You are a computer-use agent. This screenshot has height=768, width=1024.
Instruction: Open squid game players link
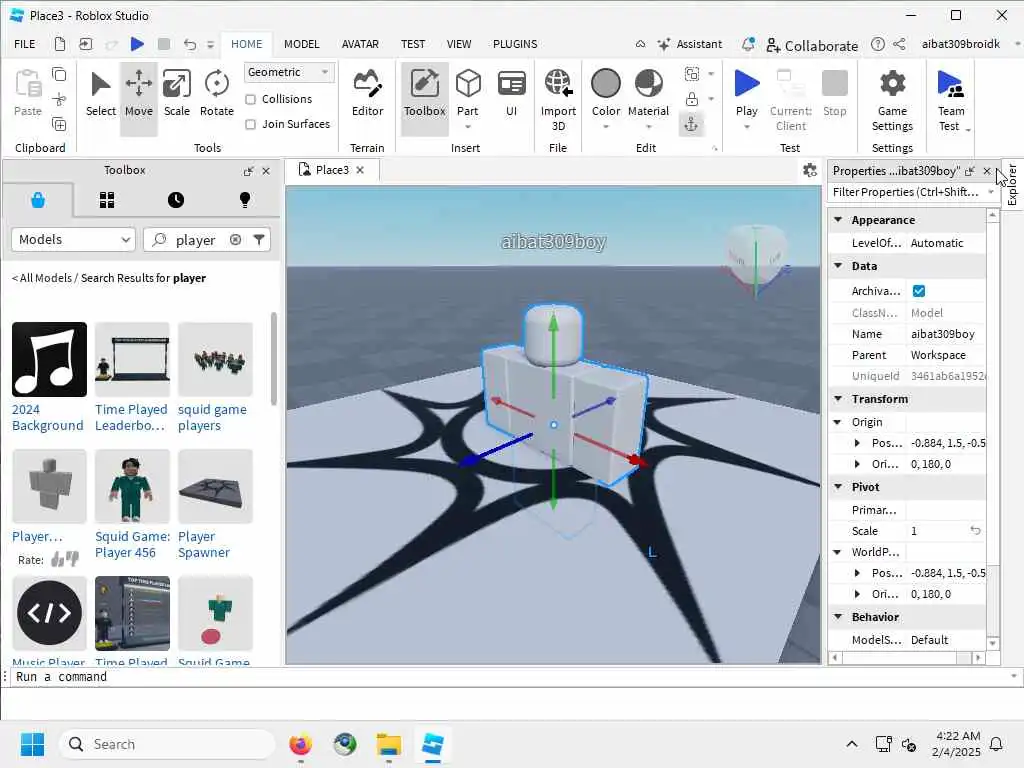(x=212, y=417)
